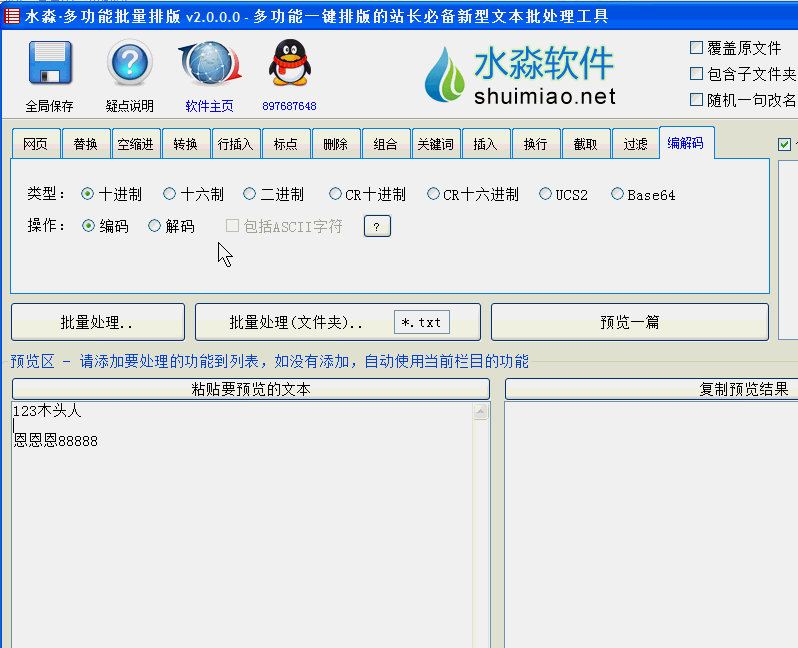
Task: Switch to the 过滤 tab
Action: [x=635, y=144]
